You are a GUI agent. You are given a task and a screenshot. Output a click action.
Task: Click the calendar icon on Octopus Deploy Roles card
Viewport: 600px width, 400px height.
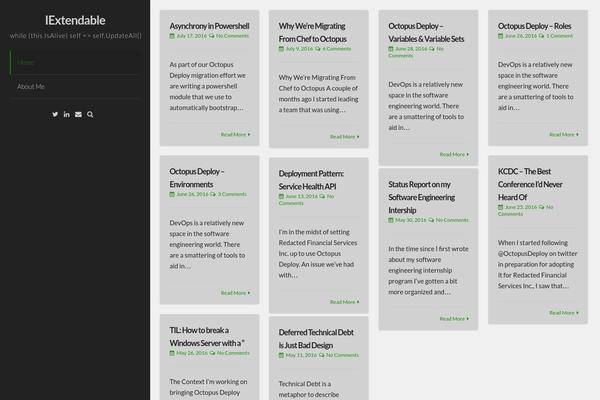pos(500,36)
